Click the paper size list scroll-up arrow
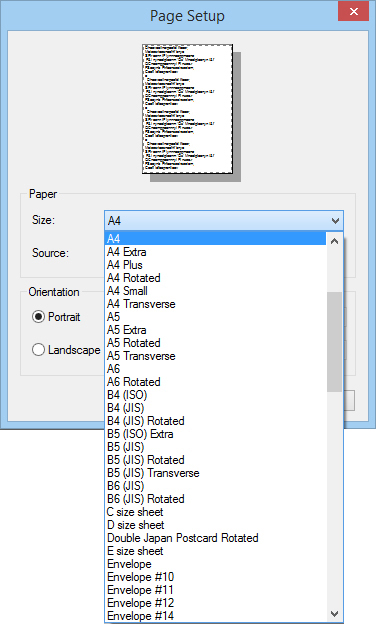The height and width of the screenshot is (624, 376). [x=335, y=241]
